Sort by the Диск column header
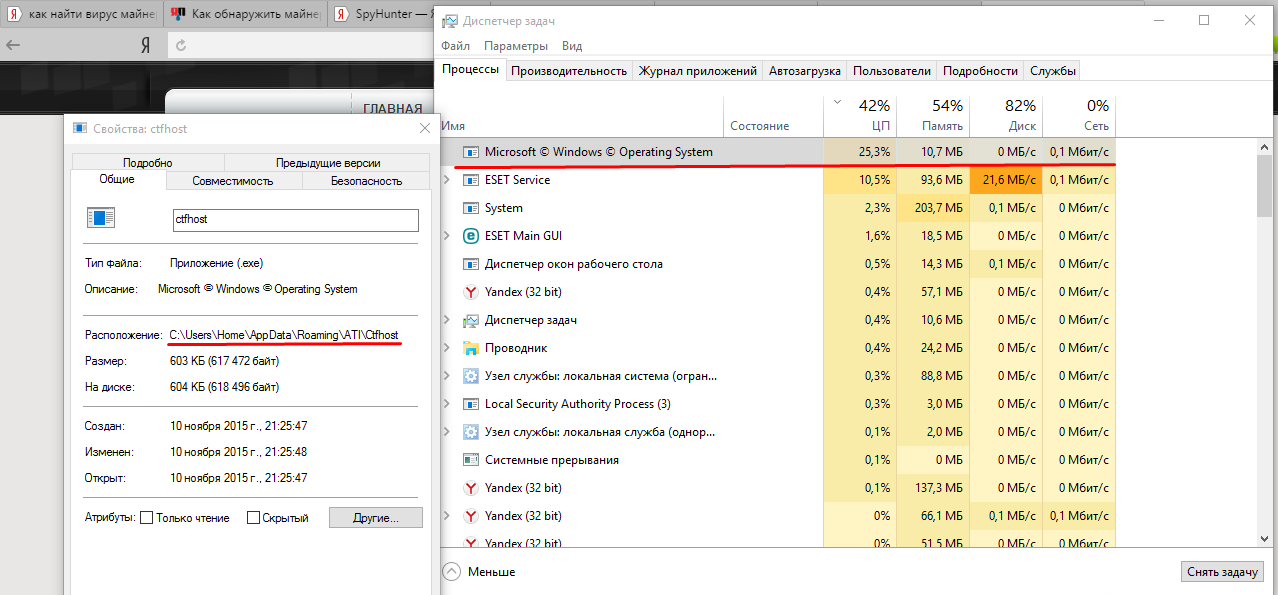Screen dimensions: 1278x595 1006,116
